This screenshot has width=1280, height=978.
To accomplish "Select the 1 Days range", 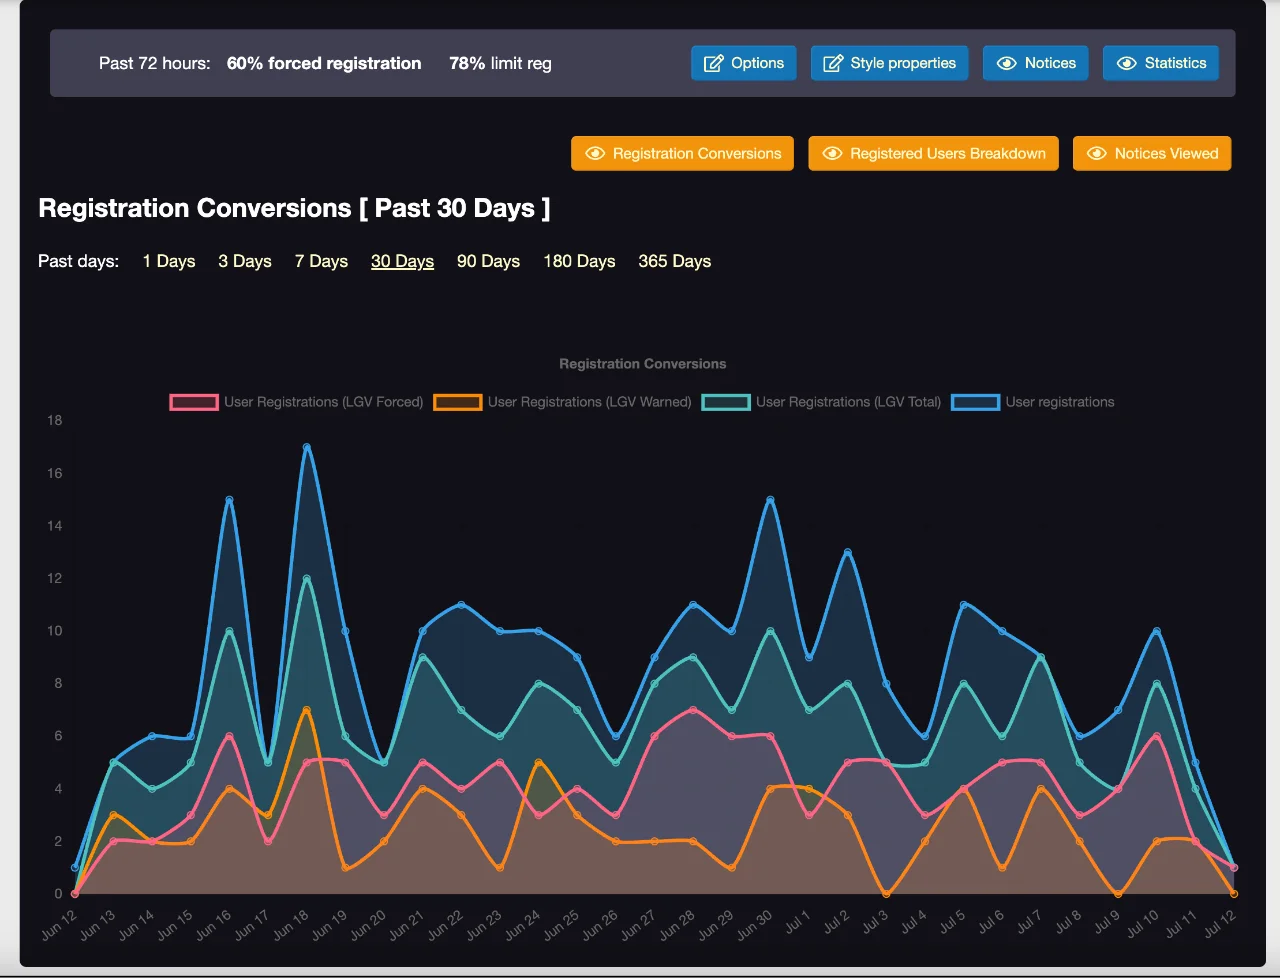I will pyautogui.click(x=169, y=261).
